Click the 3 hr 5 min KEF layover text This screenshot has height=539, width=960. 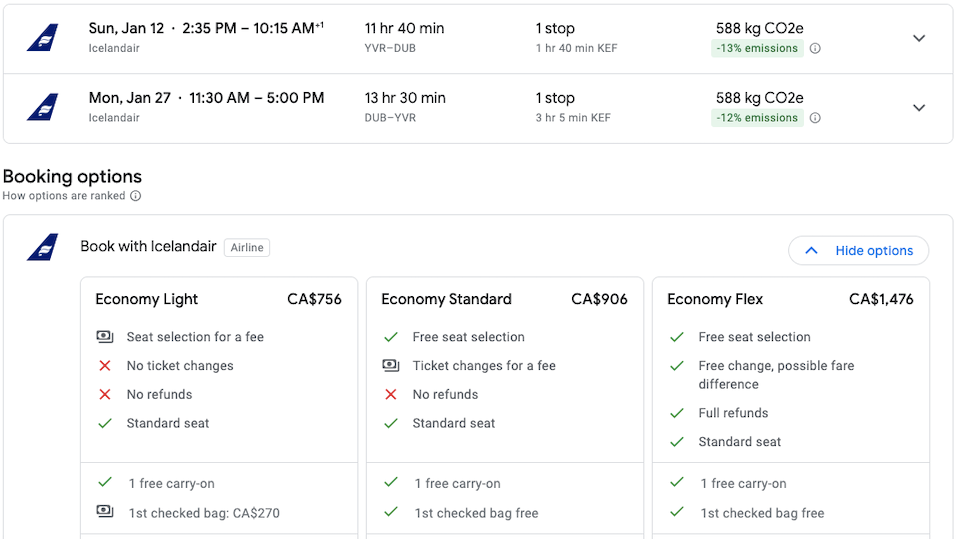click(x=573, y=118)
